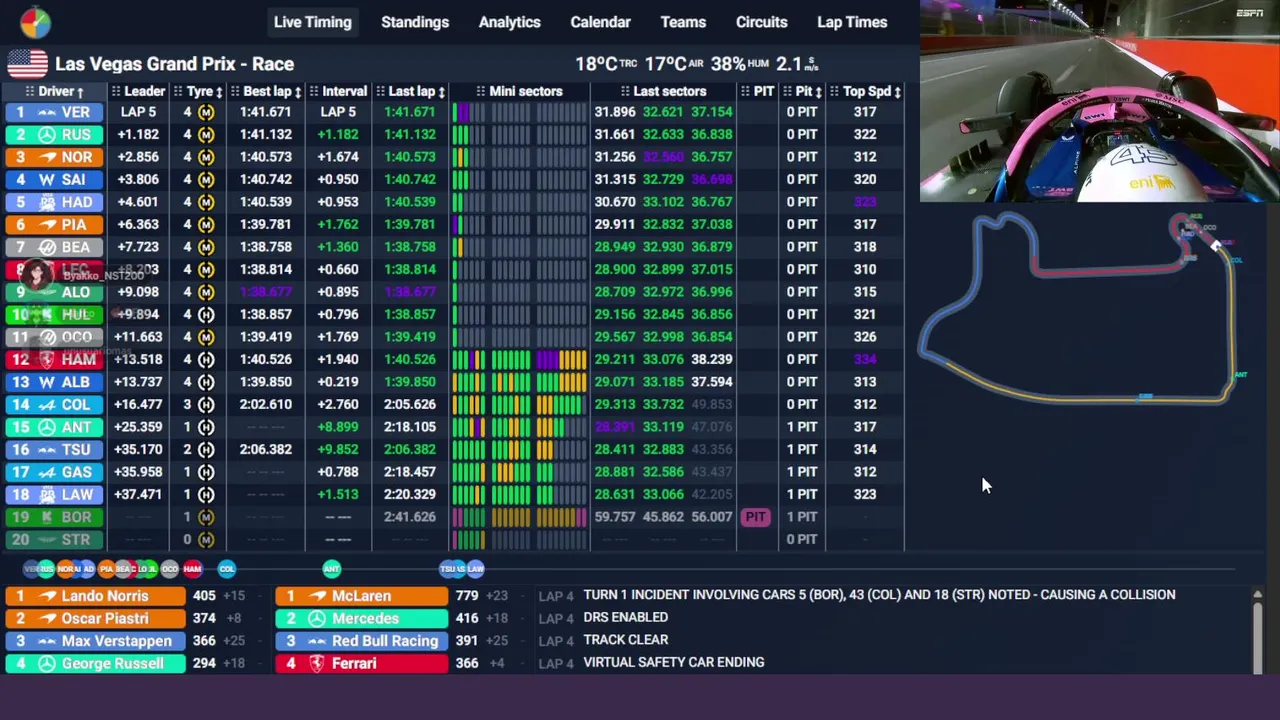Viewport: 1280px width, 720px height.
Task: Switch to the Live Timing tab
Action: pos(313,22)
